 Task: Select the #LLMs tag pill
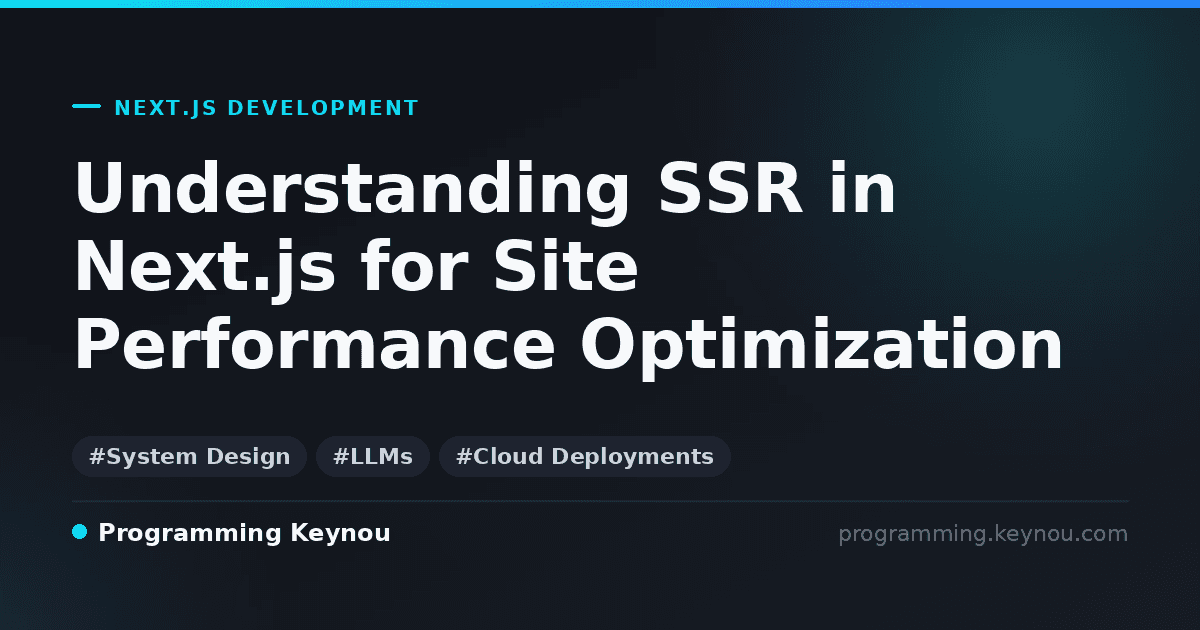click(373, 457)
